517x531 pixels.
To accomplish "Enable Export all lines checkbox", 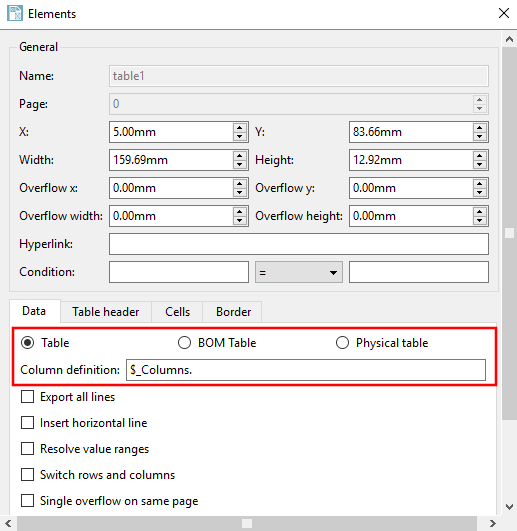I will [27, 397].
